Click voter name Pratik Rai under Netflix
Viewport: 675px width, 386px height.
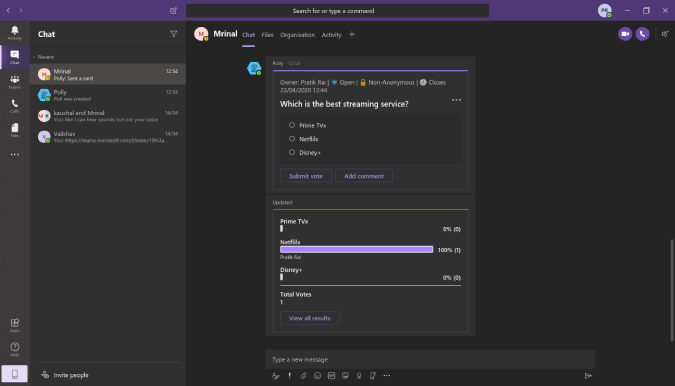(291, 257)
